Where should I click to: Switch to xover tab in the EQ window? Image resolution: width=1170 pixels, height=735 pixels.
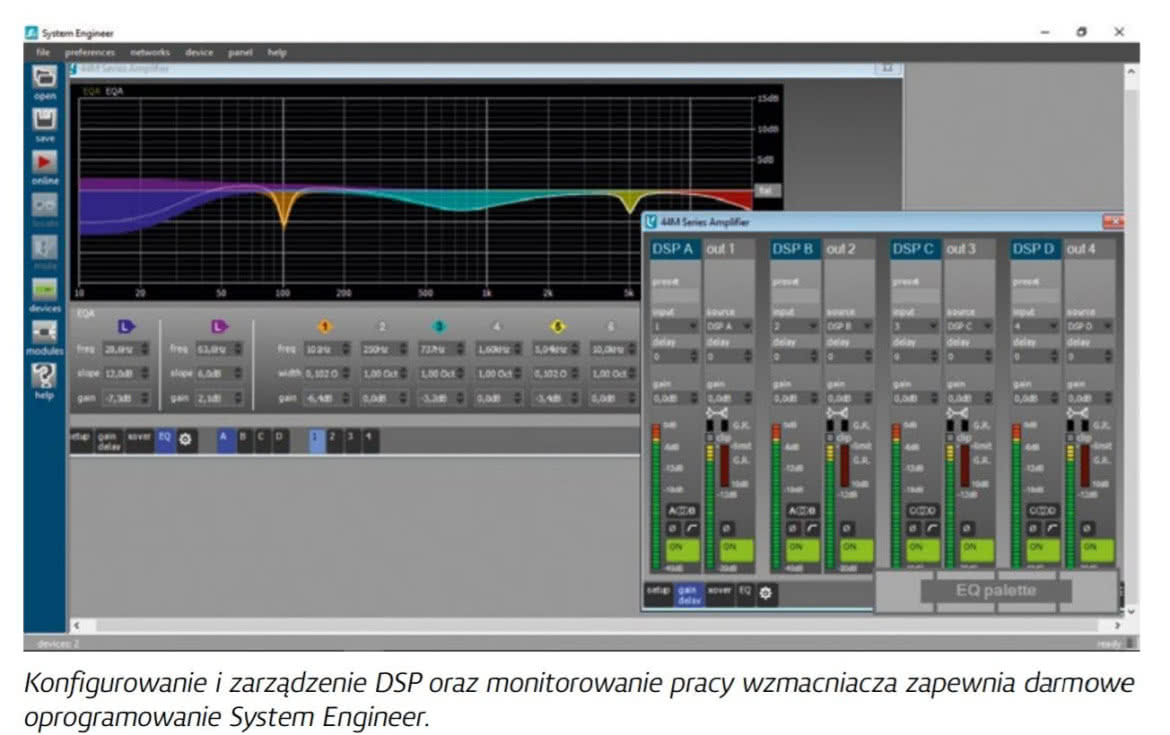(x=140, y=440)
